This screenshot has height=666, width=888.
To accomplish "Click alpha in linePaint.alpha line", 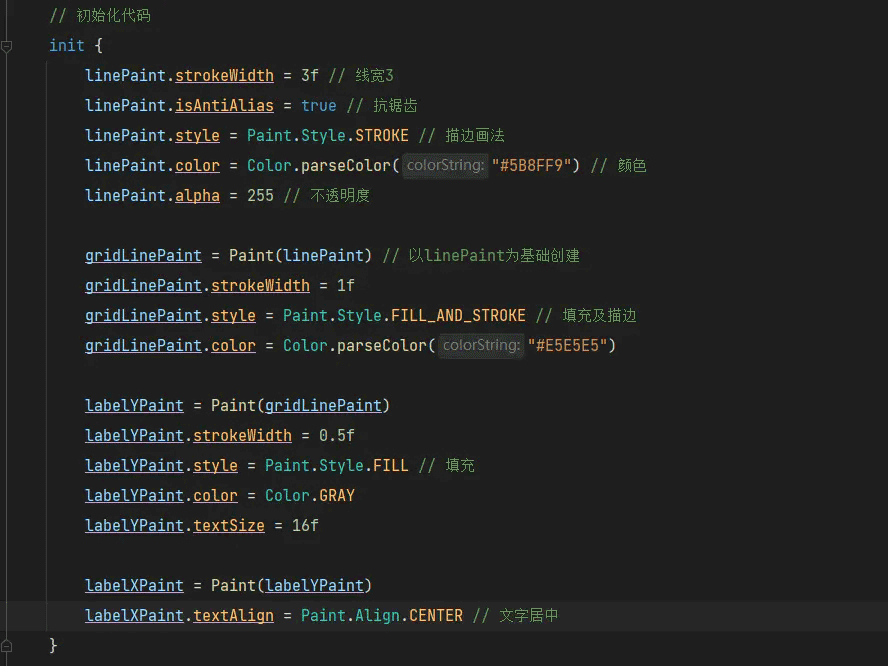I will [197, 195].
